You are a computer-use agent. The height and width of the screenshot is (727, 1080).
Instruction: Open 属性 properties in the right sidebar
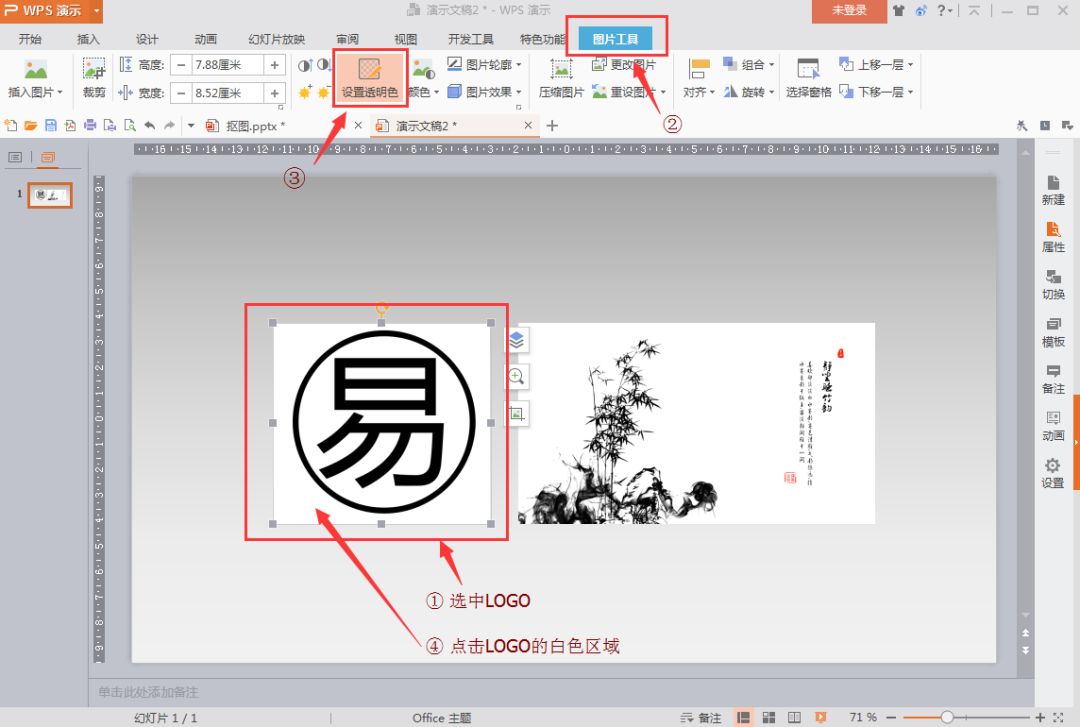(1053, 238)
